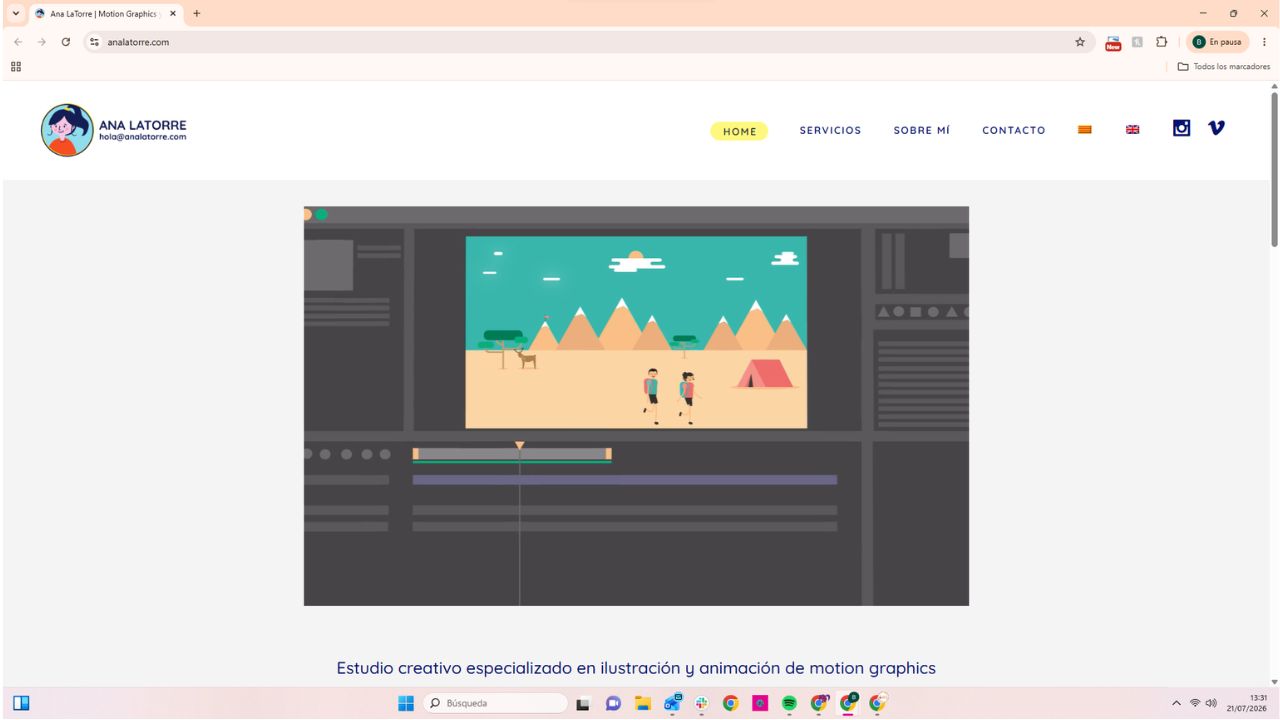Open the HOME menu item
This screenshot has width=1280, height=720.
pos(740,131)
